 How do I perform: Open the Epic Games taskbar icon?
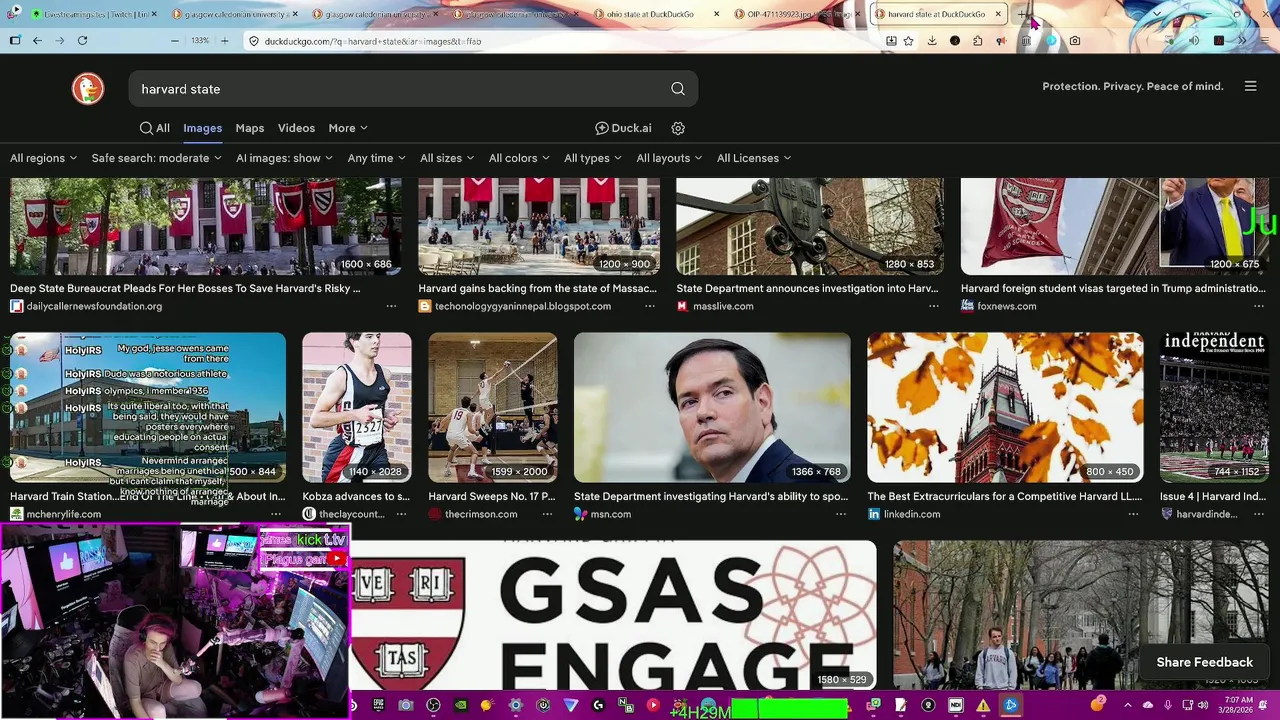click(378, 705)
